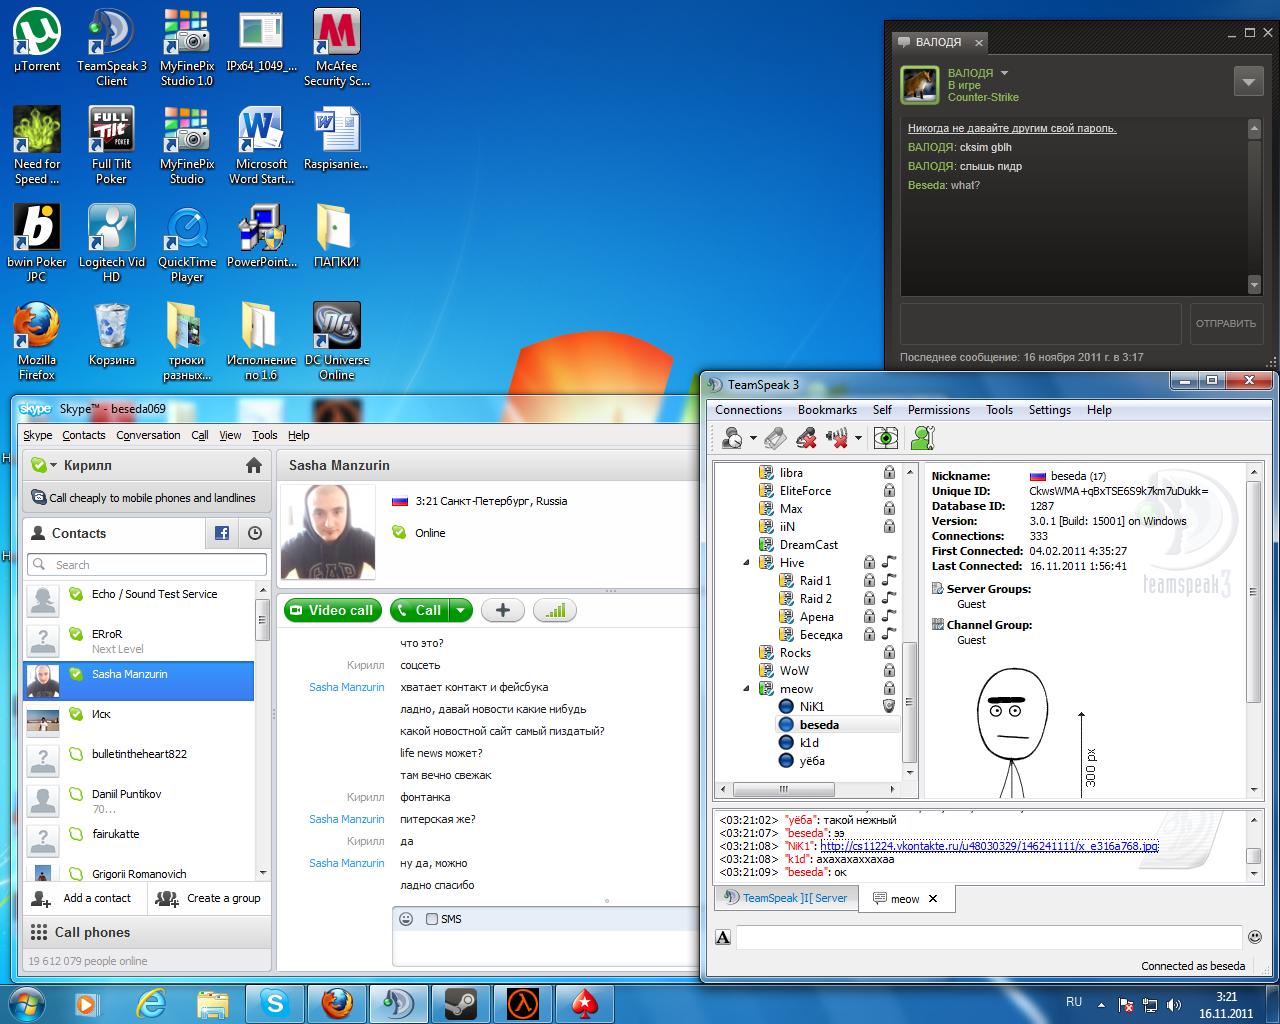The width and height of the screenshot is (1280, 1024).
Task: Open Steam from the taskbar
Action: (461, 1004)
